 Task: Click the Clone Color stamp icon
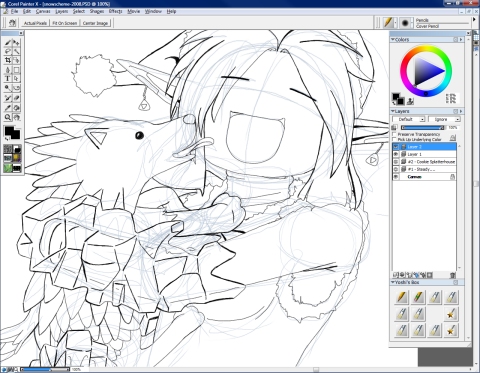click(x=411, y=101)
